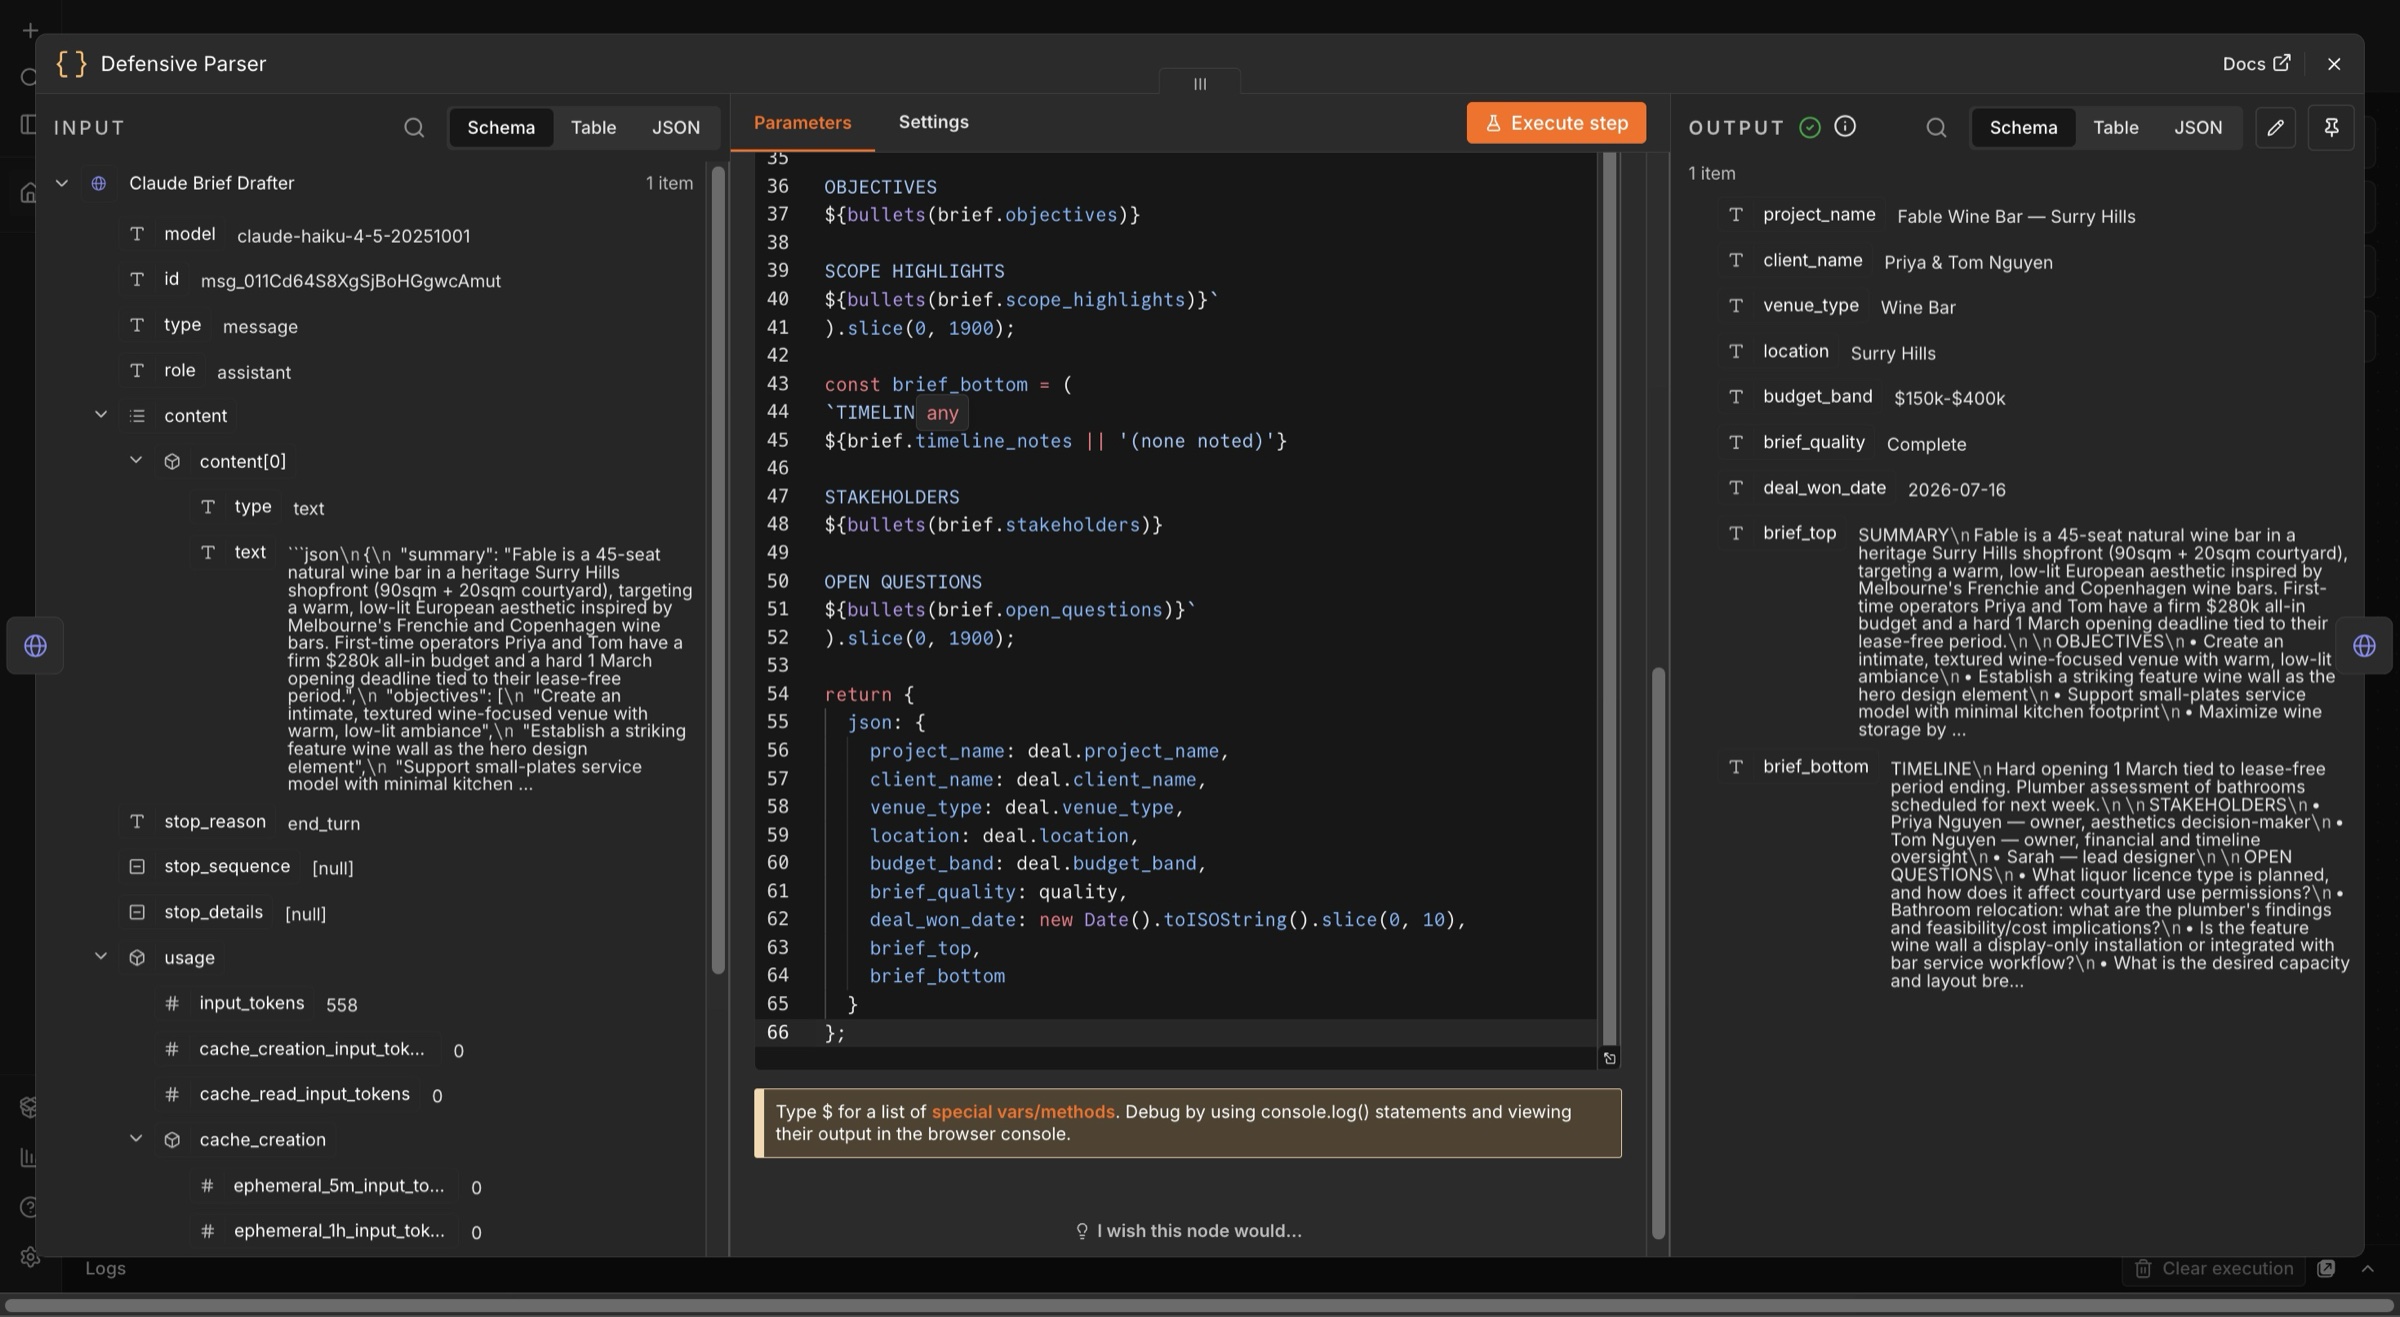Switch OUTPUT view to Schema
This screenshot has width=2400, height=1317.
(2023, 128)
